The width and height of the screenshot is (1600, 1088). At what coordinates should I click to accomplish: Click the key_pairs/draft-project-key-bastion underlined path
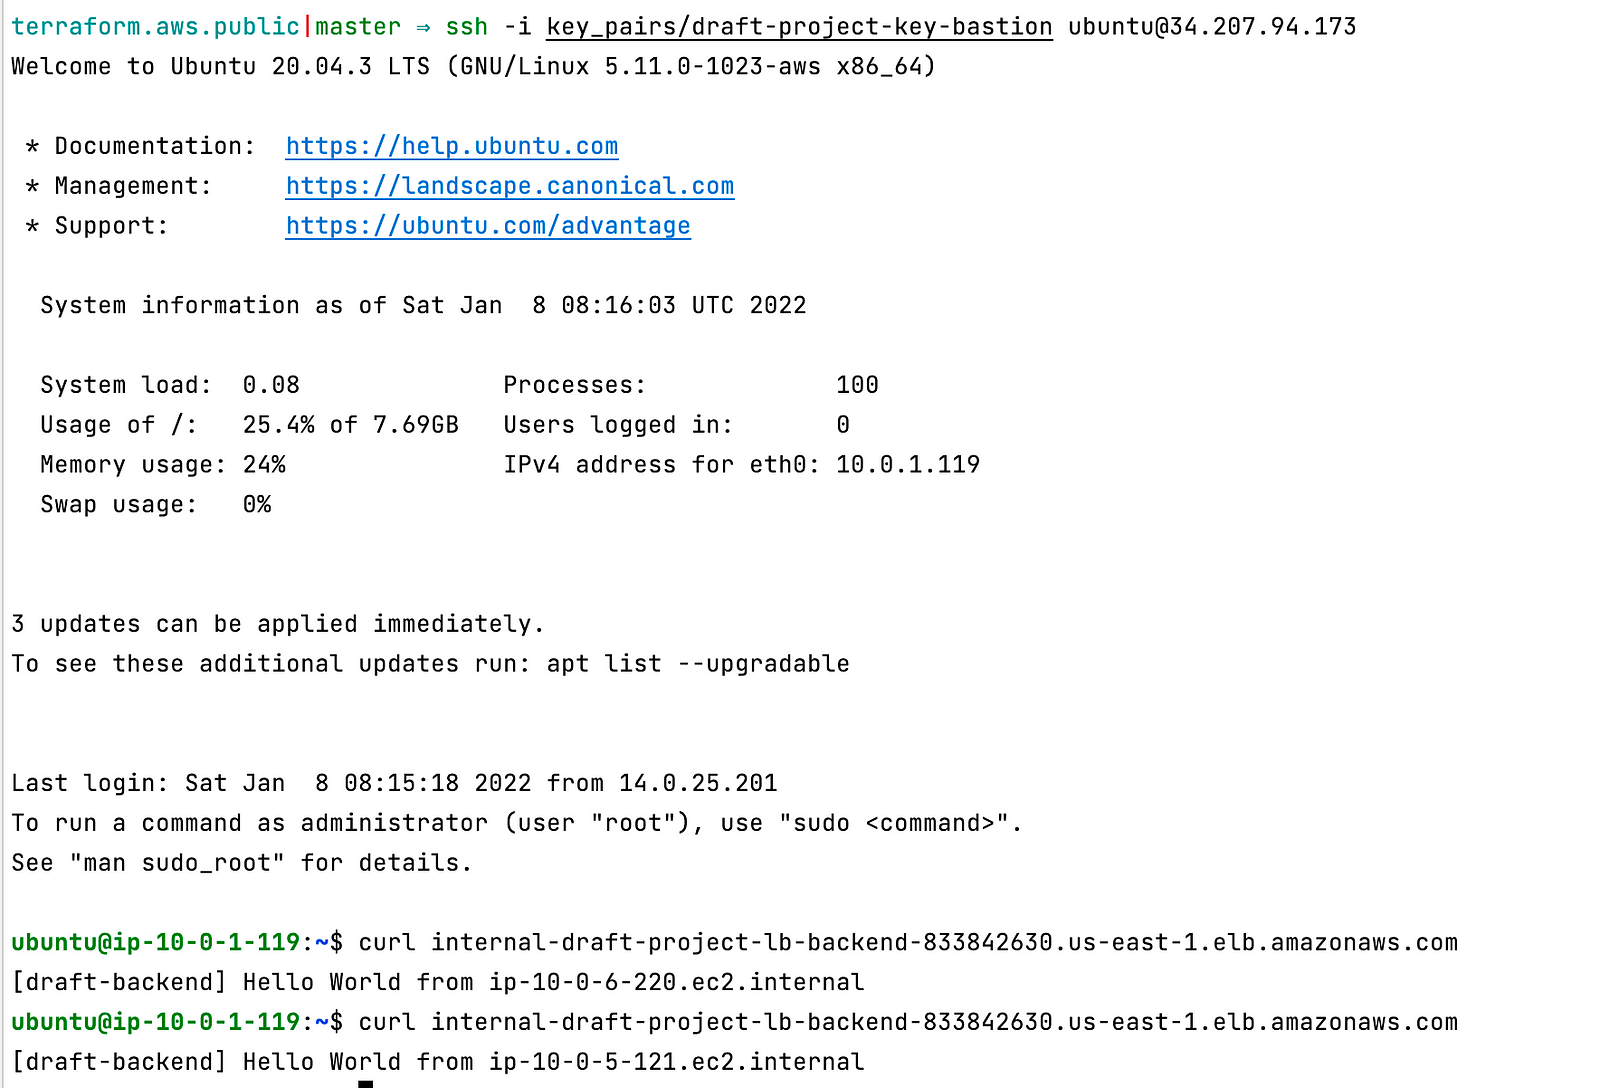799,27
